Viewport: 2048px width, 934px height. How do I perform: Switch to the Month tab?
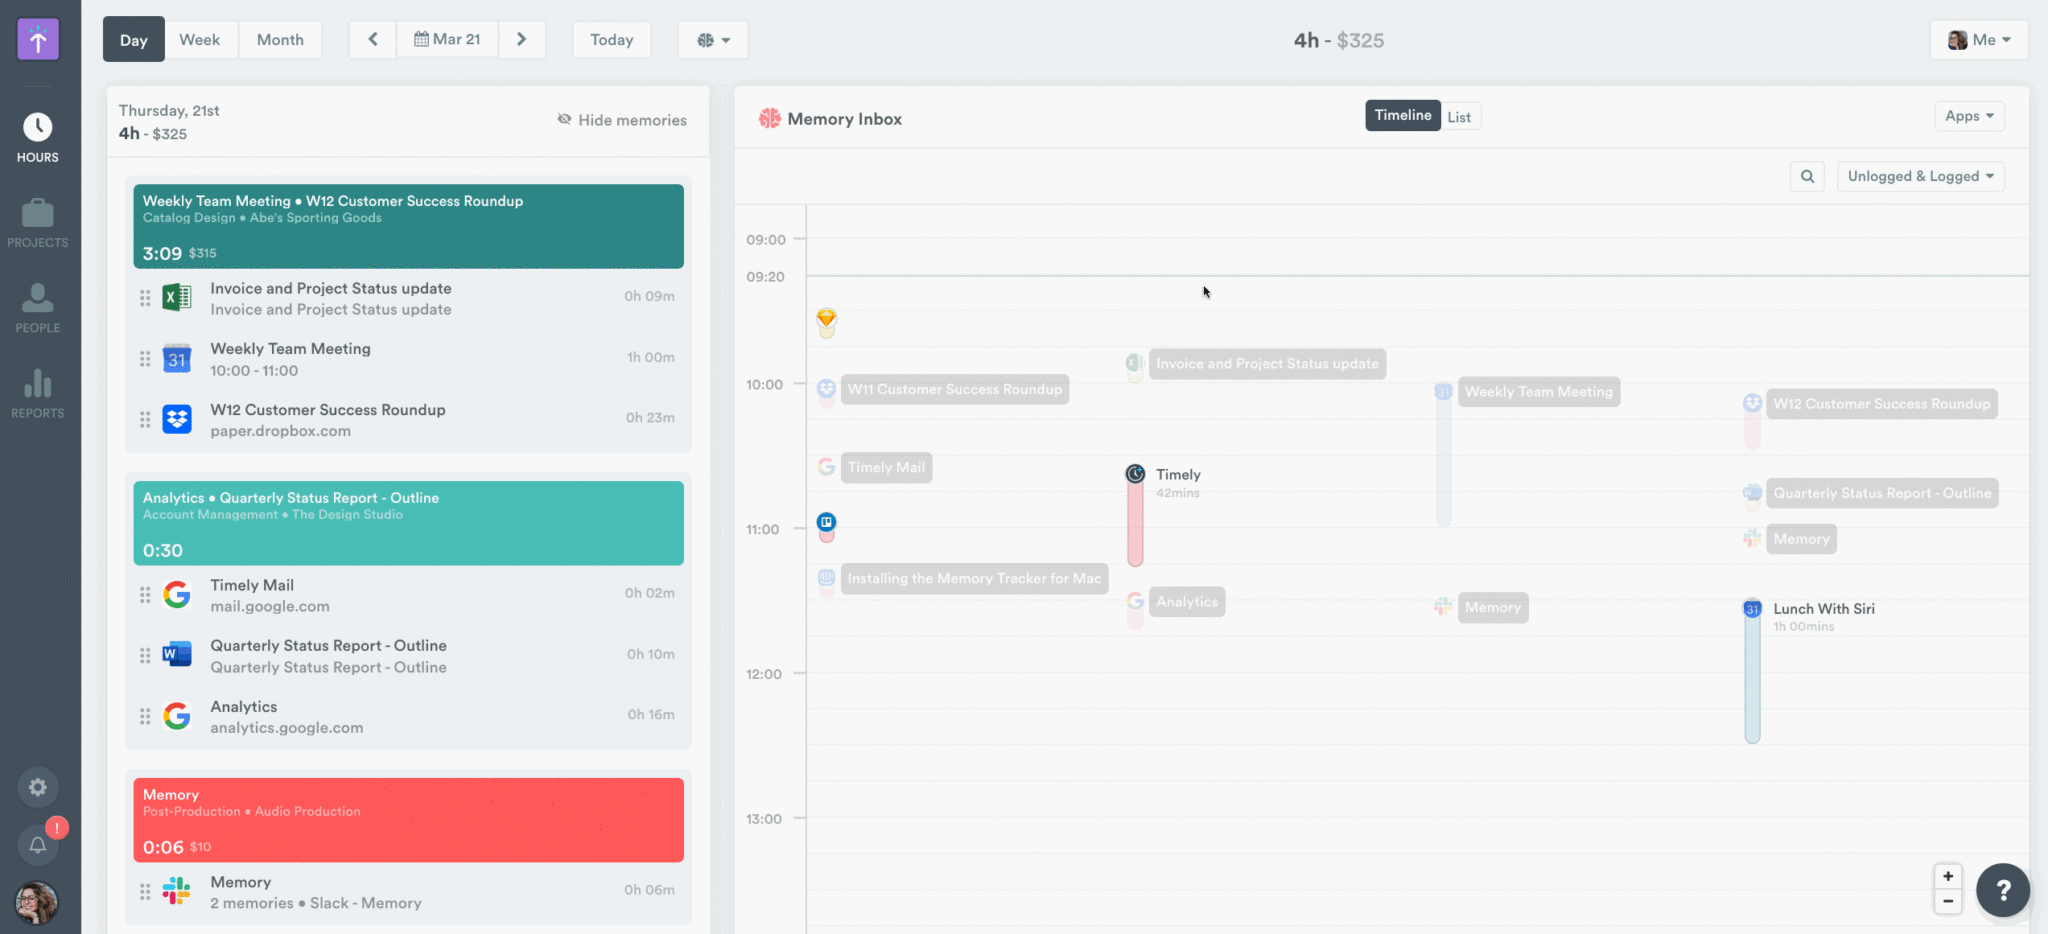tap(280, 39)
